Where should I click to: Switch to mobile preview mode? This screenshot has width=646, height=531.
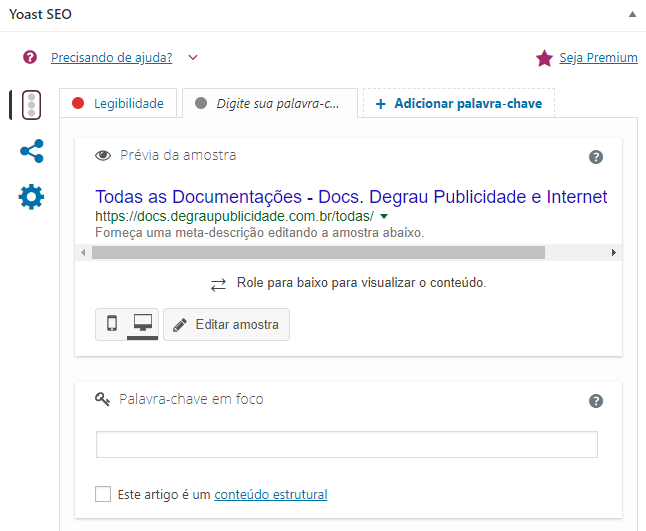pyautogui.click(x=112, y=324)
